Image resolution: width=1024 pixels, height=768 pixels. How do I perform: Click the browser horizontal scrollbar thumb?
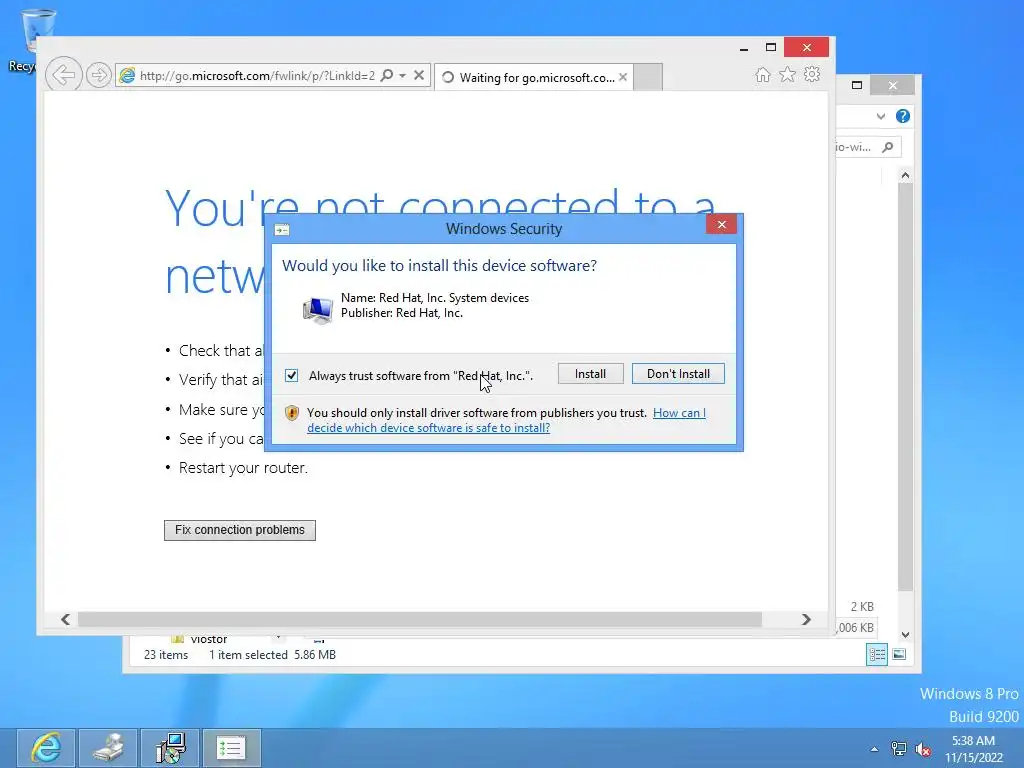coord(420,619)
